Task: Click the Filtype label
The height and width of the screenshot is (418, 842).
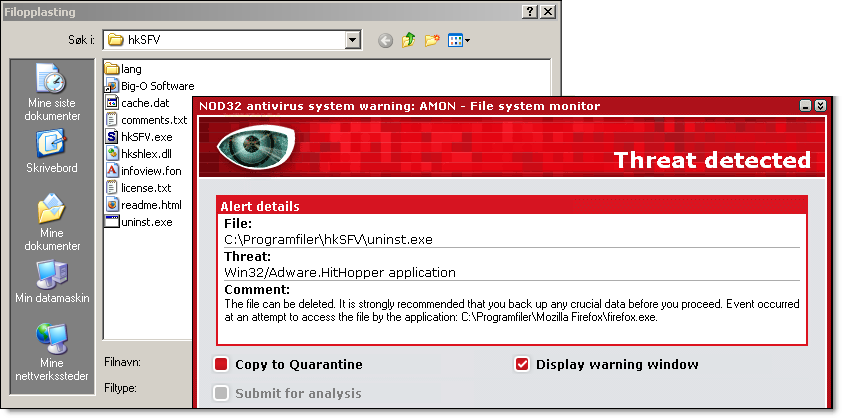Action: [120, 388]
